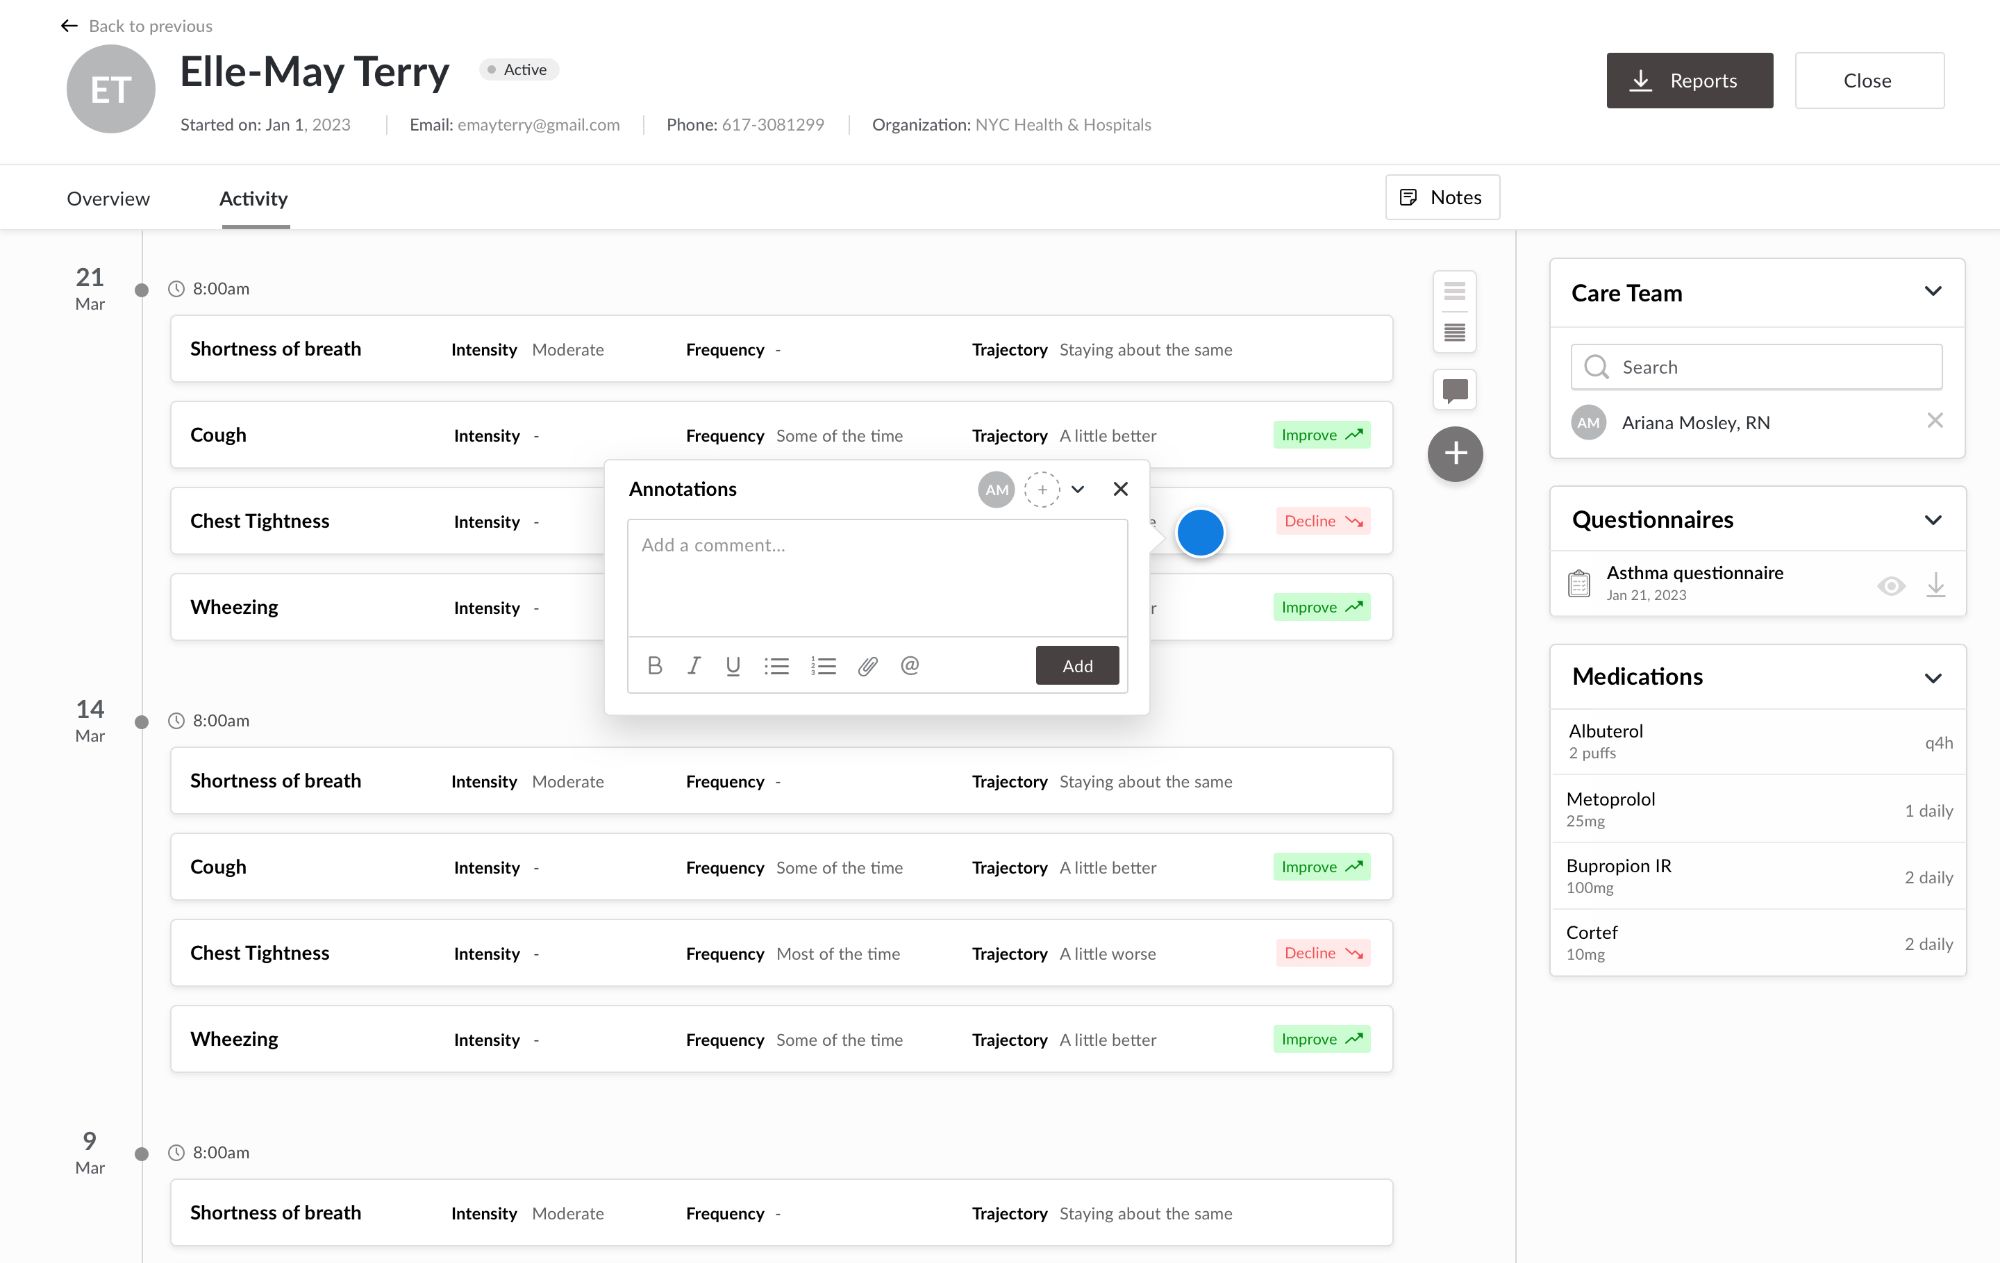The width and height of the screenshot is (2000, 1263).
Task: Switch to compact list density view
Action: (x=1455, y=291)
